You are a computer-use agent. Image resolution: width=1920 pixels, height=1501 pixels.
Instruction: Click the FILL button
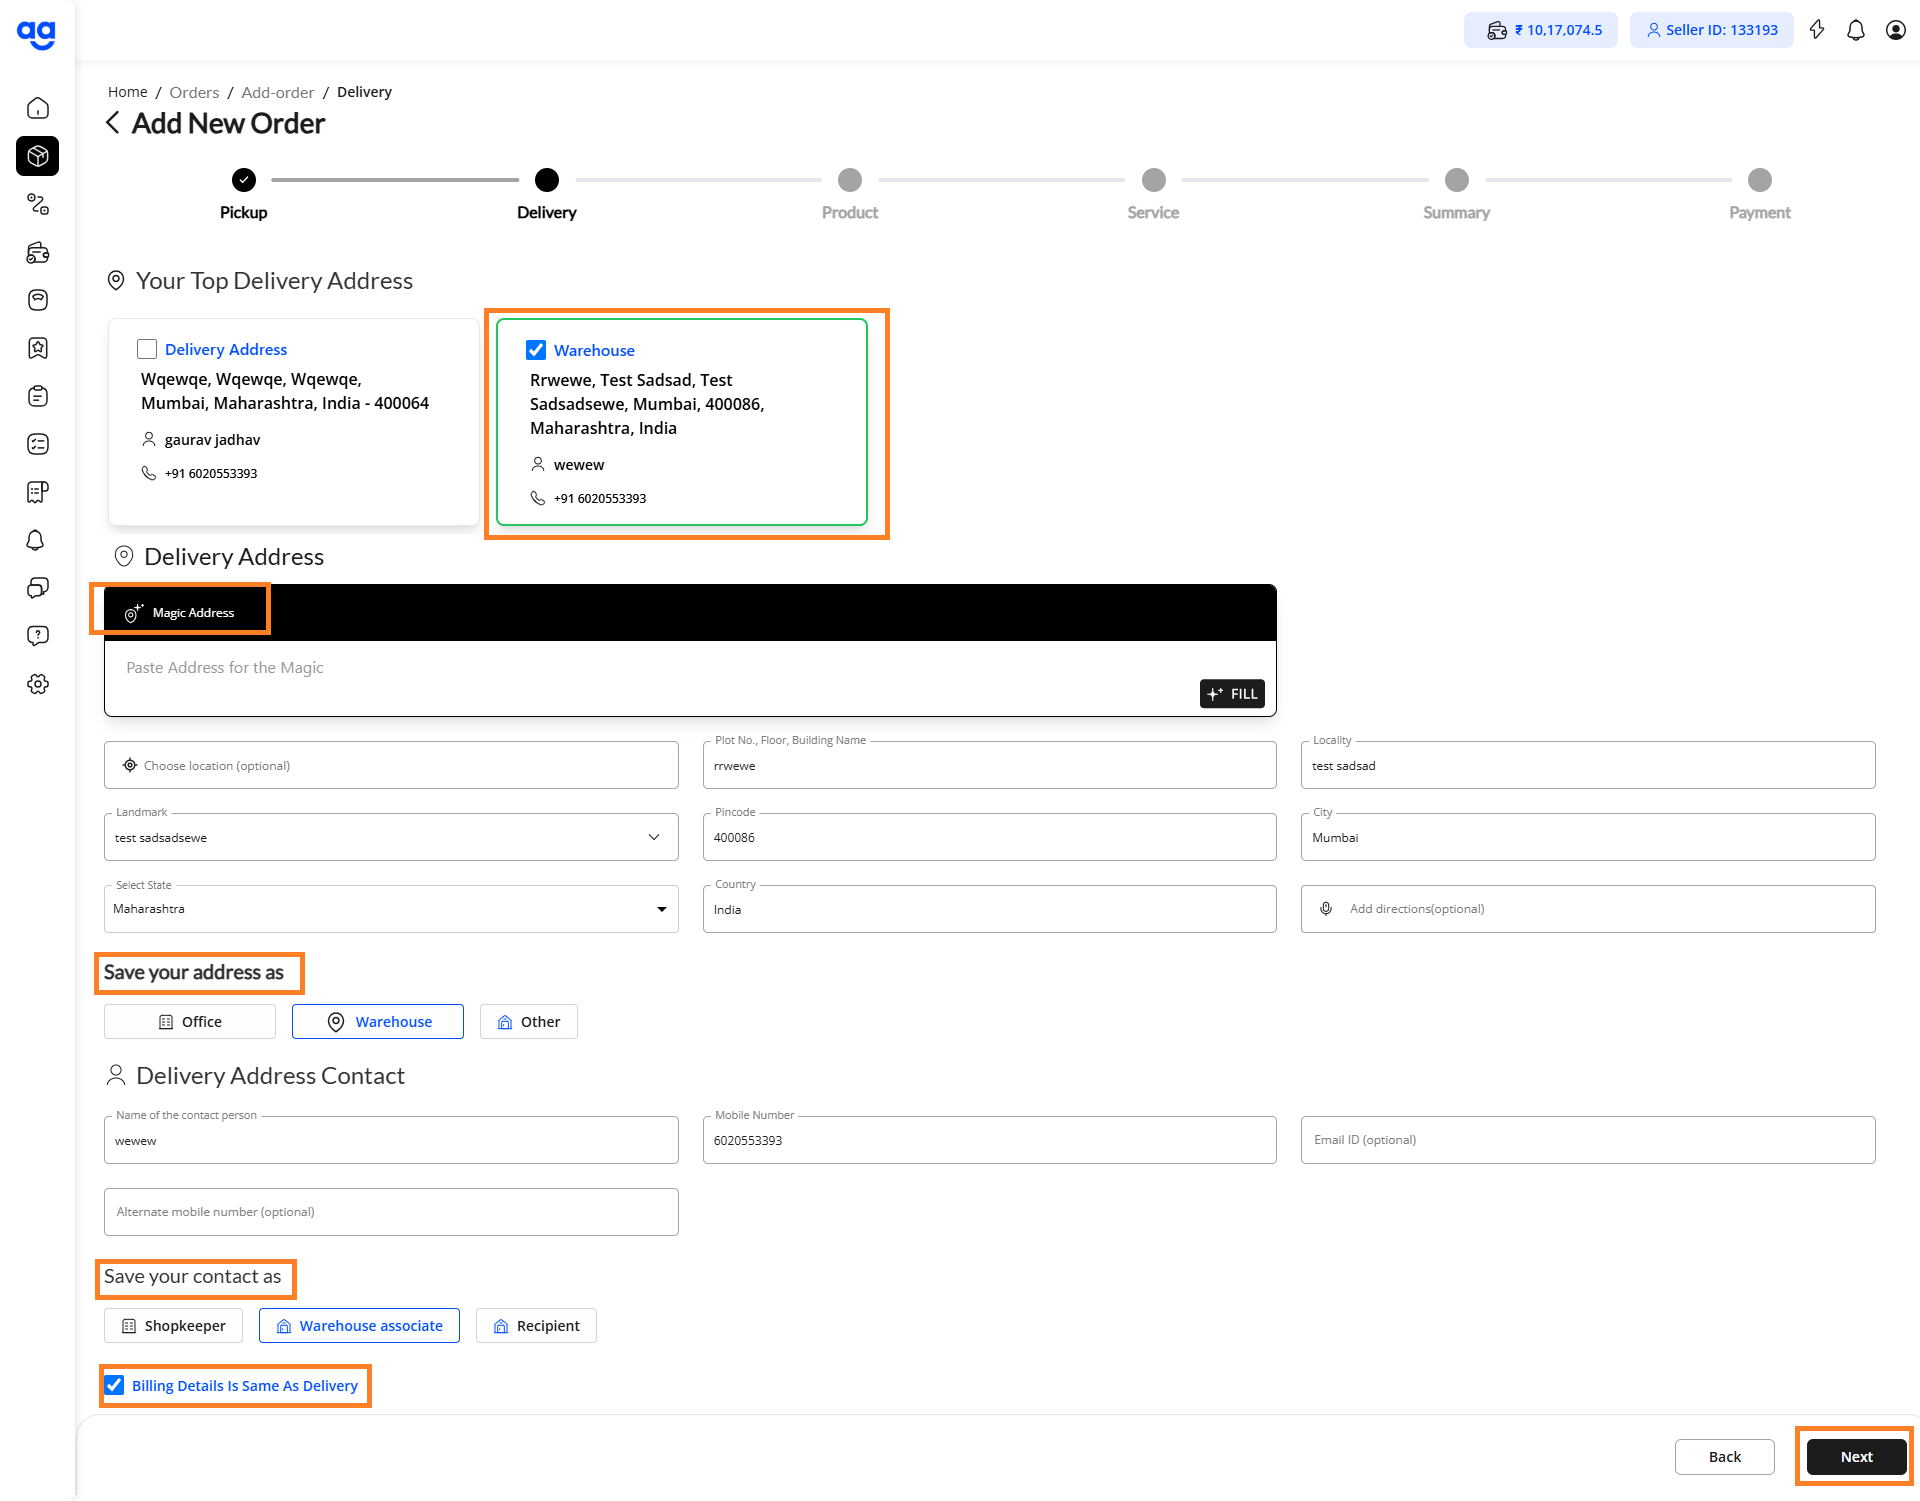click(x=1232, y=694)
